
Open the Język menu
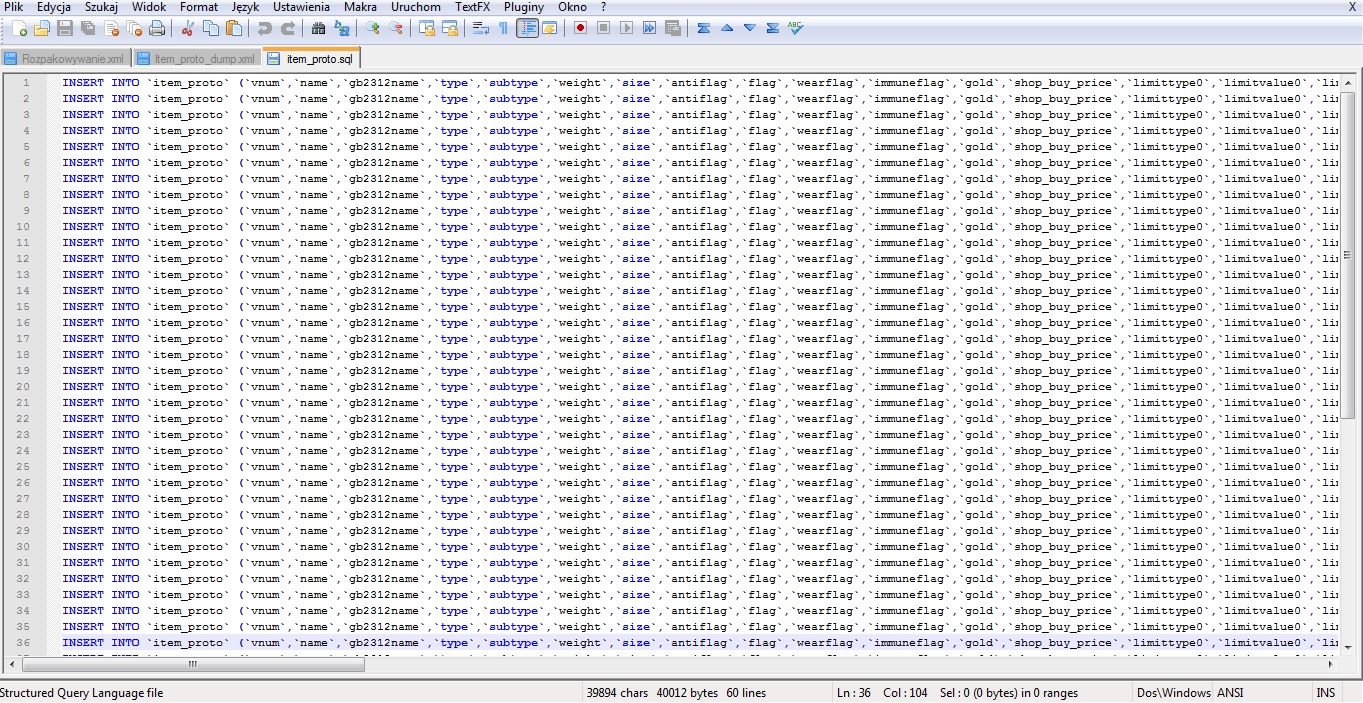pyautogui.click(x=245, y=7)
